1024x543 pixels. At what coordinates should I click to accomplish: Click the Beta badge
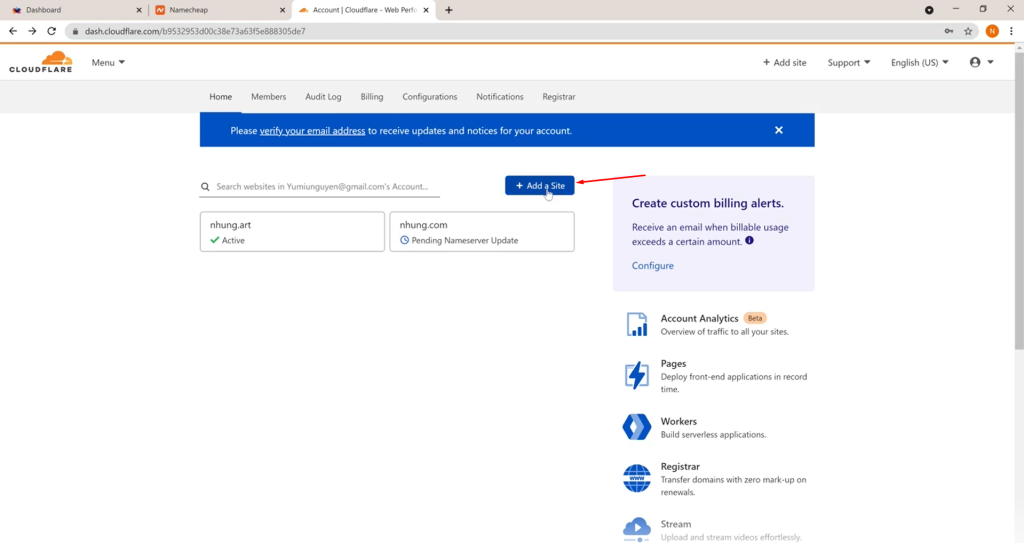[755, 318]
